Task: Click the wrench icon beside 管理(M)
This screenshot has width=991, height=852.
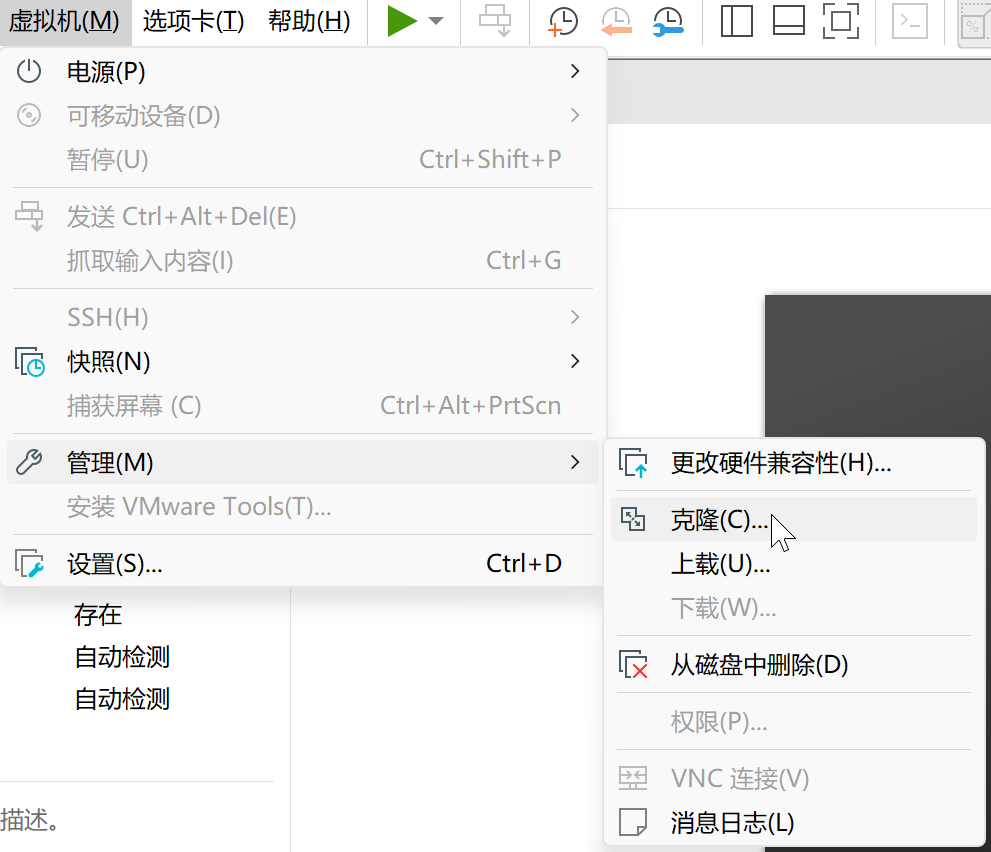Action: 29,463
